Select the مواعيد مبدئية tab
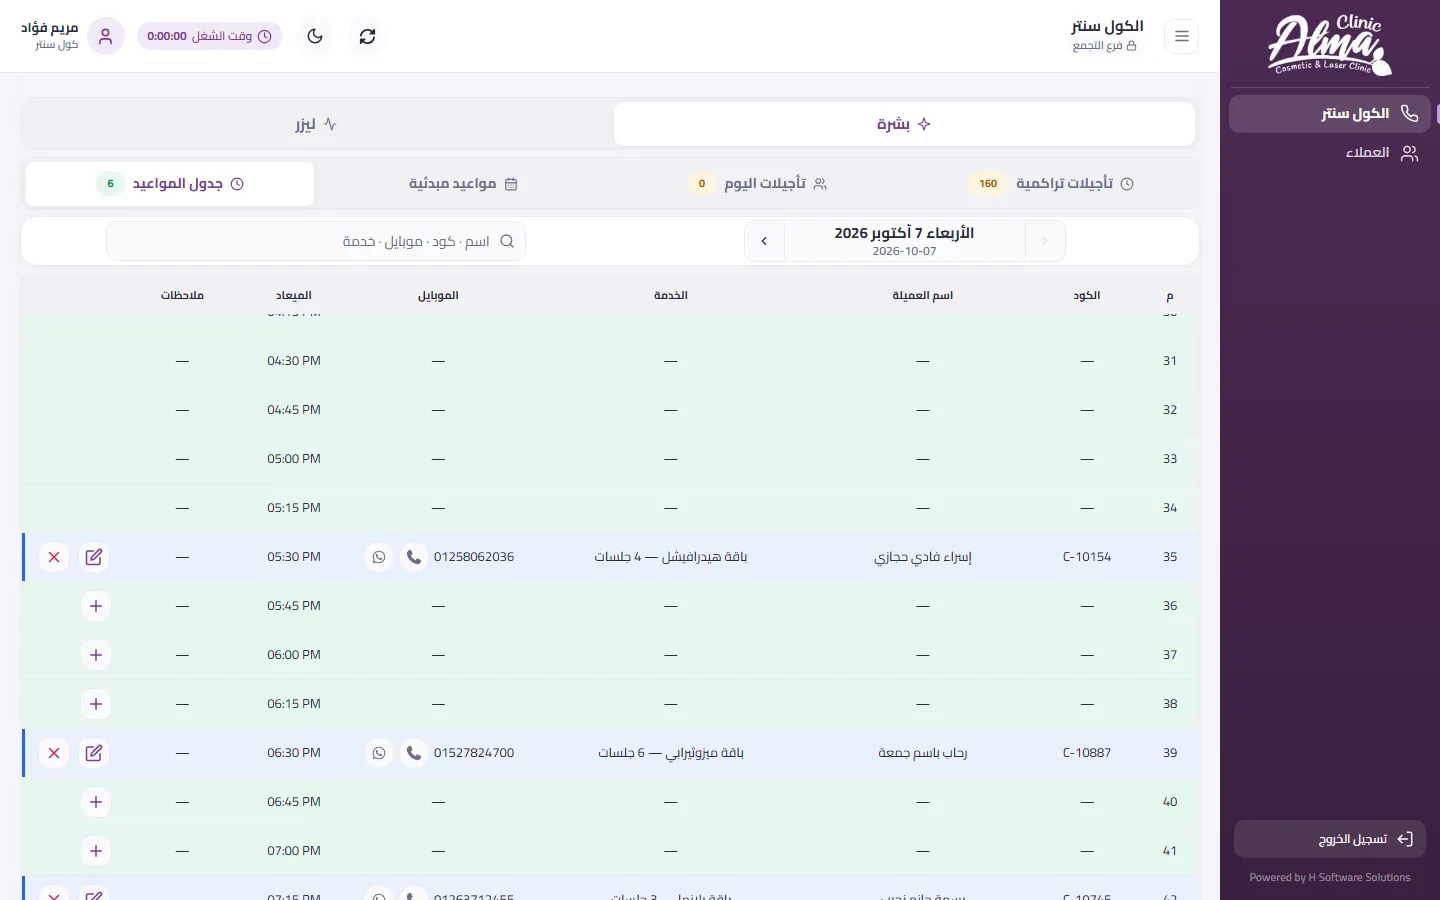1440x900 pixels. (463, 184)
